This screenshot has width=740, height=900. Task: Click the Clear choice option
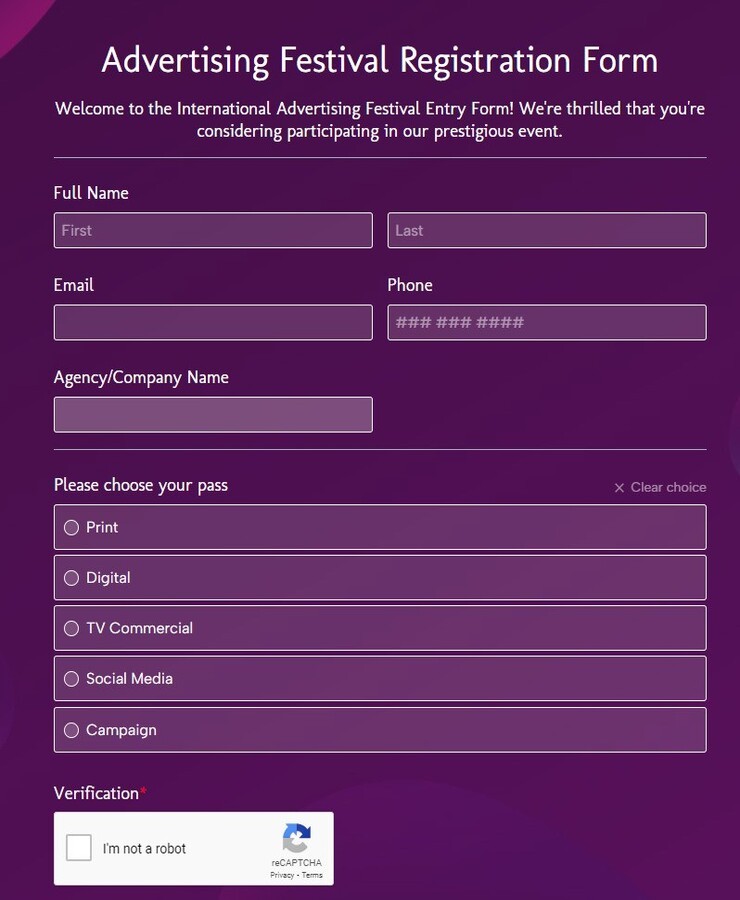click(667, 487)
